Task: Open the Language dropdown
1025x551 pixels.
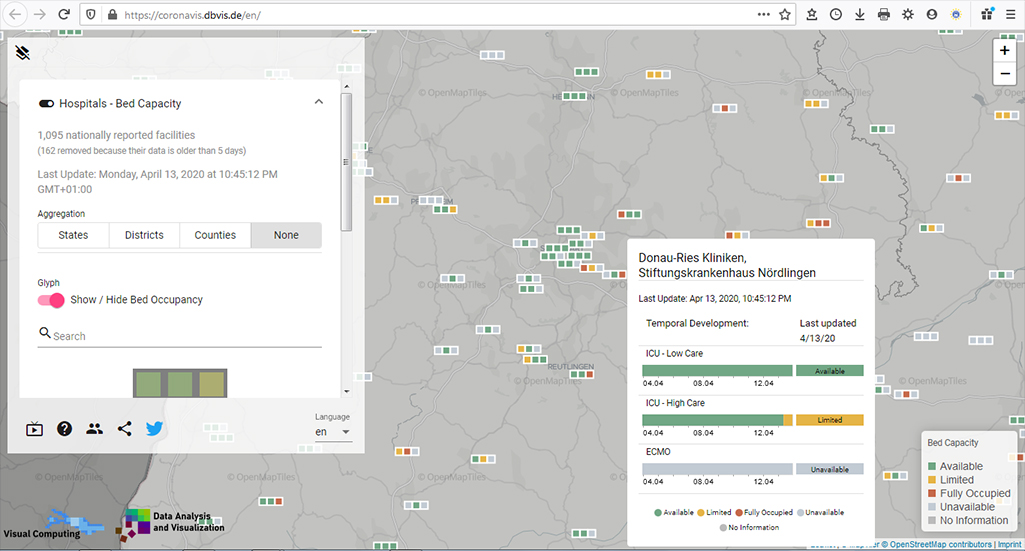Action: click(332, 432)
